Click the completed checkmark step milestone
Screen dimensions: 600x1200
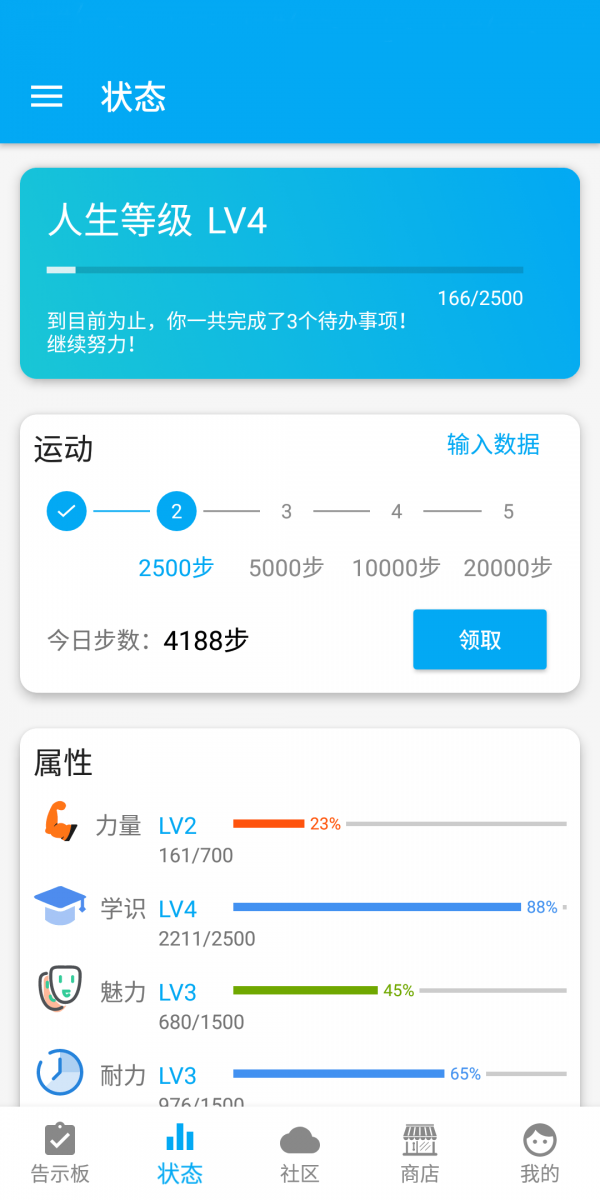(x=66, y=511)
